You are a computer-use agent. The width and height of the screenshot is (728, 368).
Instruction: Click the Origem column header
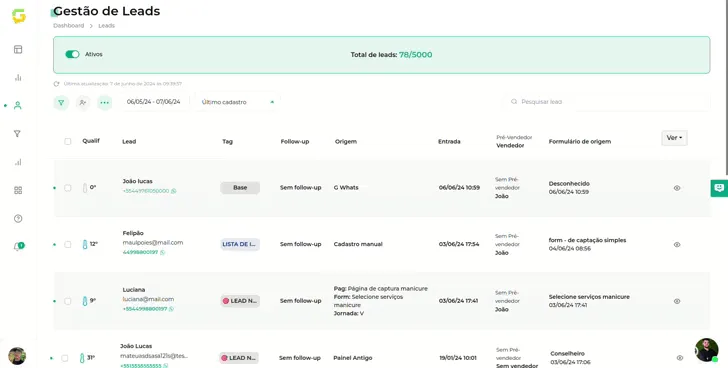[346, 142]
